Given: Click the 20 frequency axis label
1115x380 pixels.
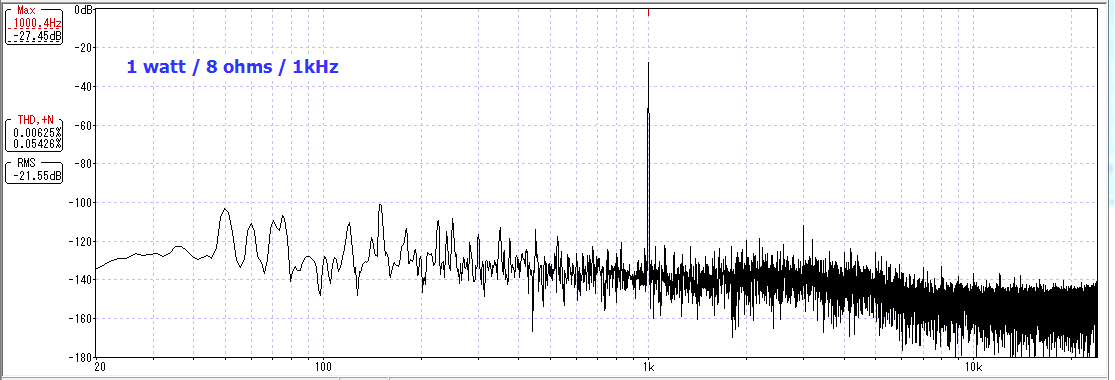Looking at the screenshot, I should (100, 367).
